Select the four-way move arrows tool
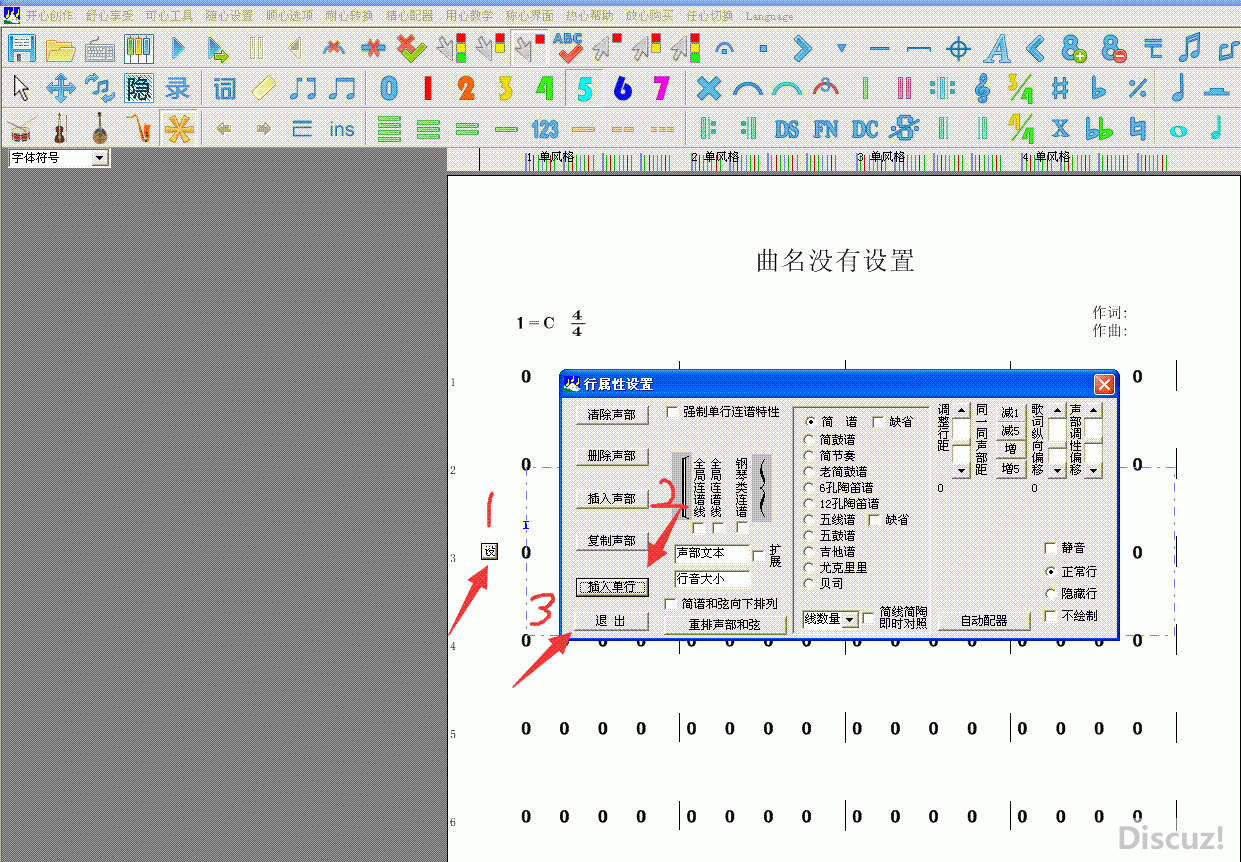Image resolution: width=1241 pixels, height=862 pixels. 60,89
